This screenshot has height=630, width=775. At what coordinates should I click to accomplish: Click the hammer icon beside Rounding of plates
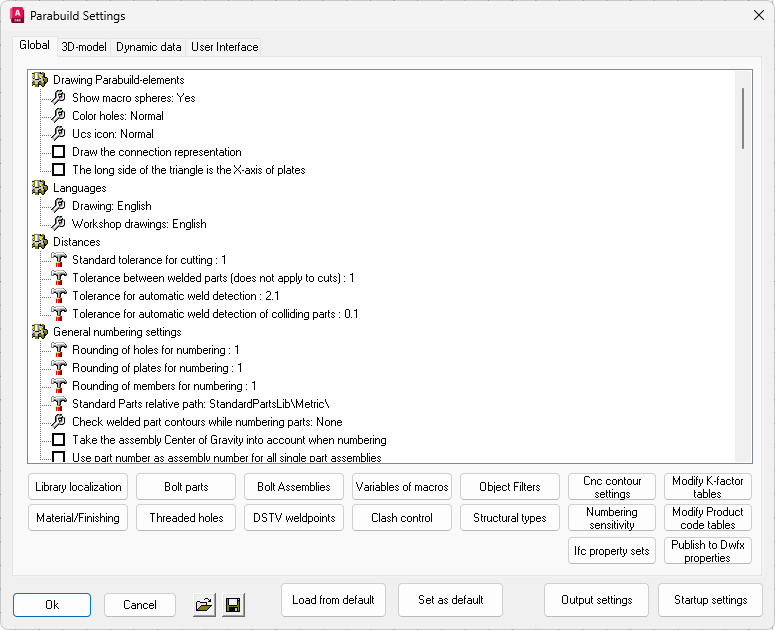(x=59, y=368)
